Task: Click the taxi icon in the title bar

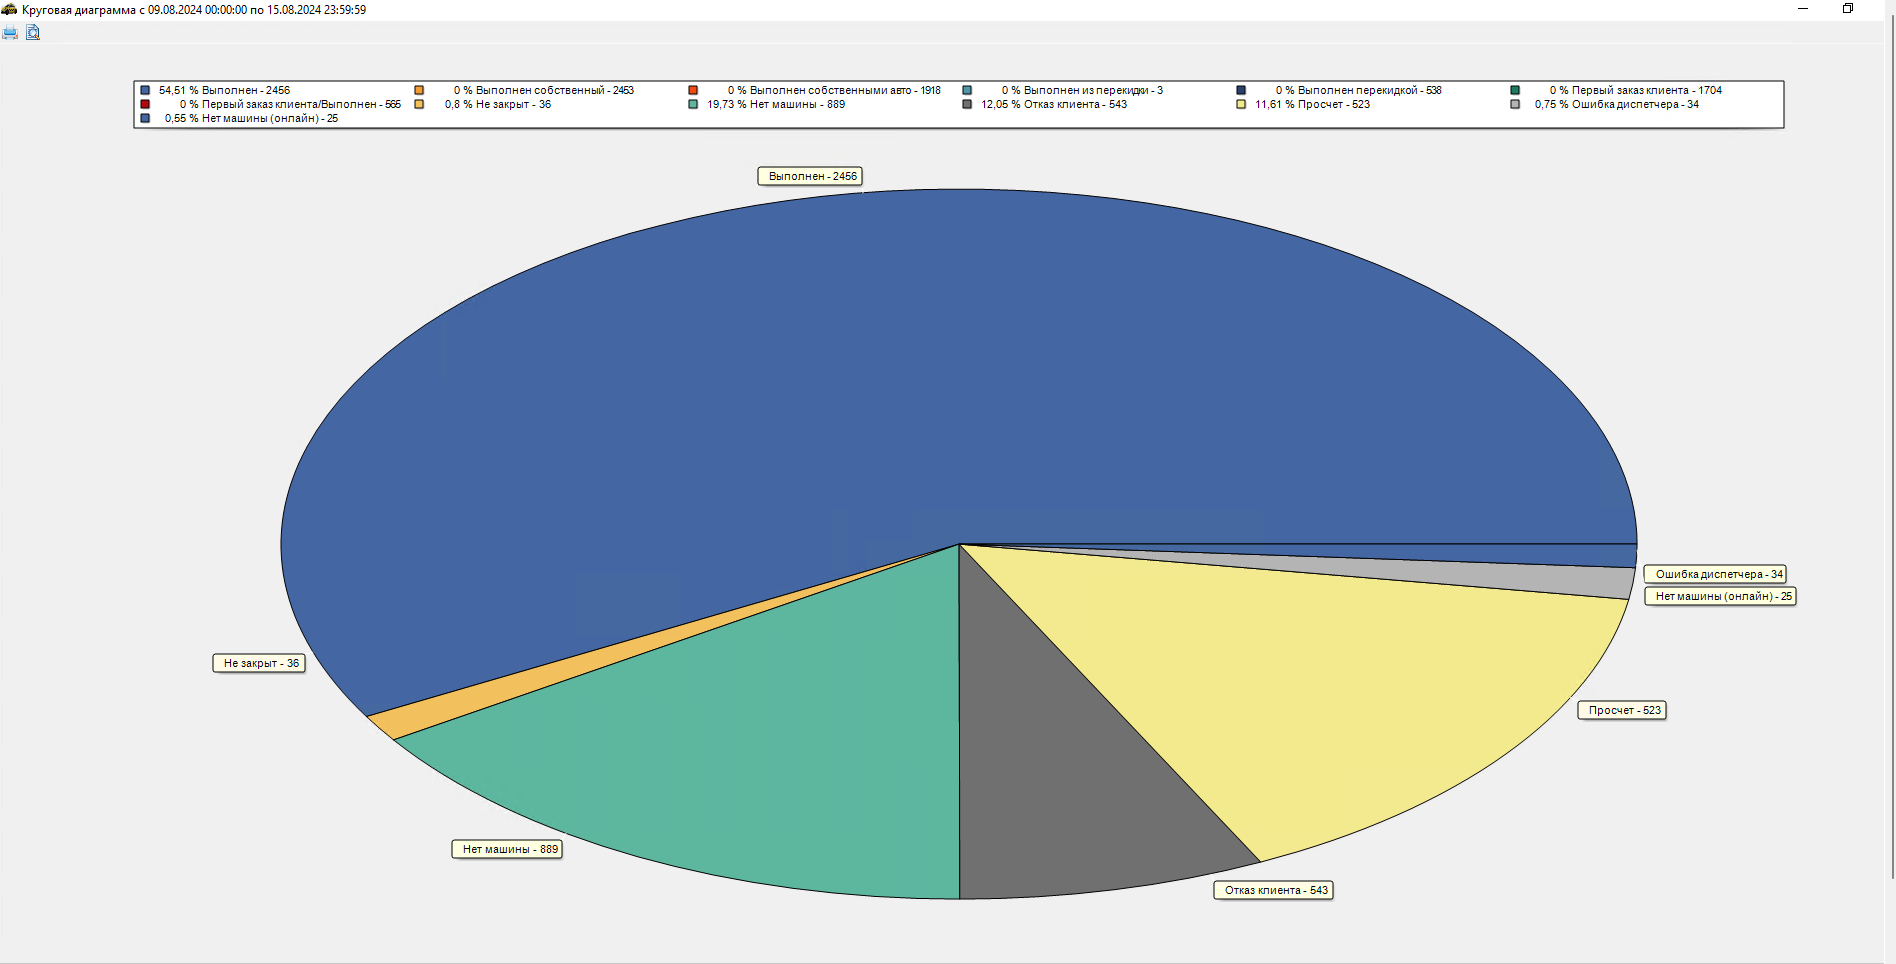Action: click(9, 9)
